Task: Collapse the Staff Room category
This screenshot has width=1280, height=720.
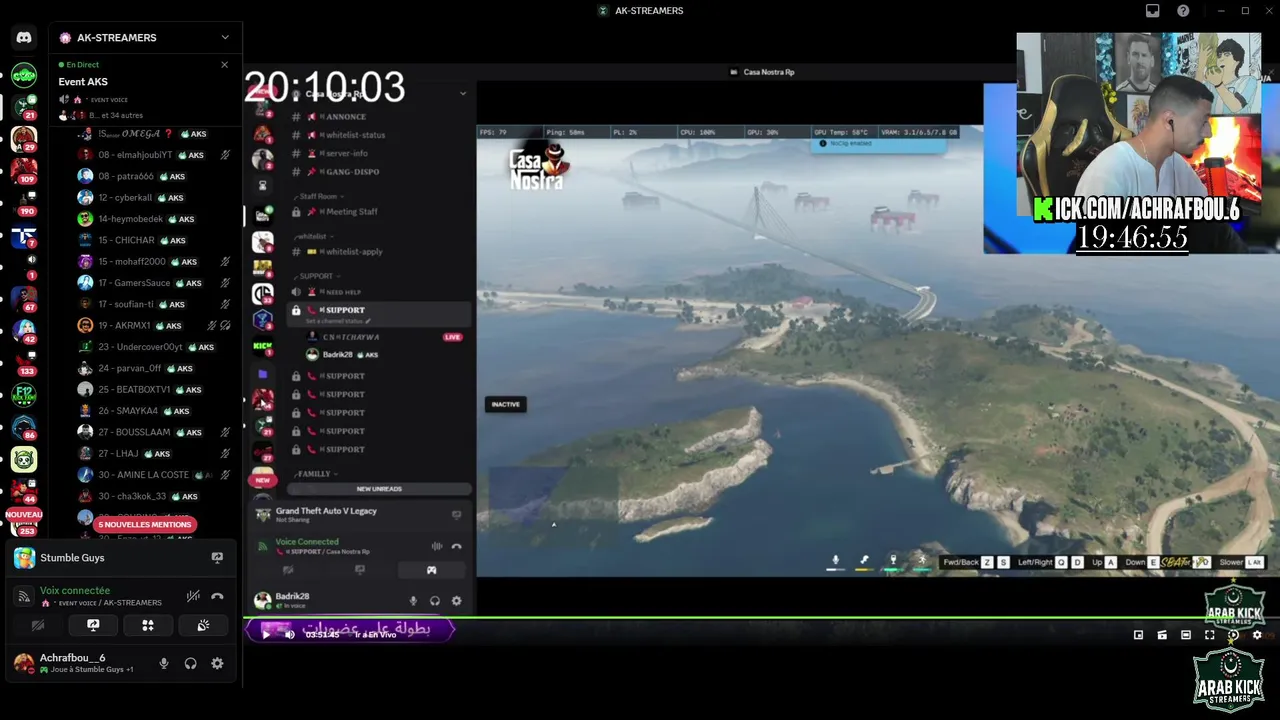Action: [318, 197]
